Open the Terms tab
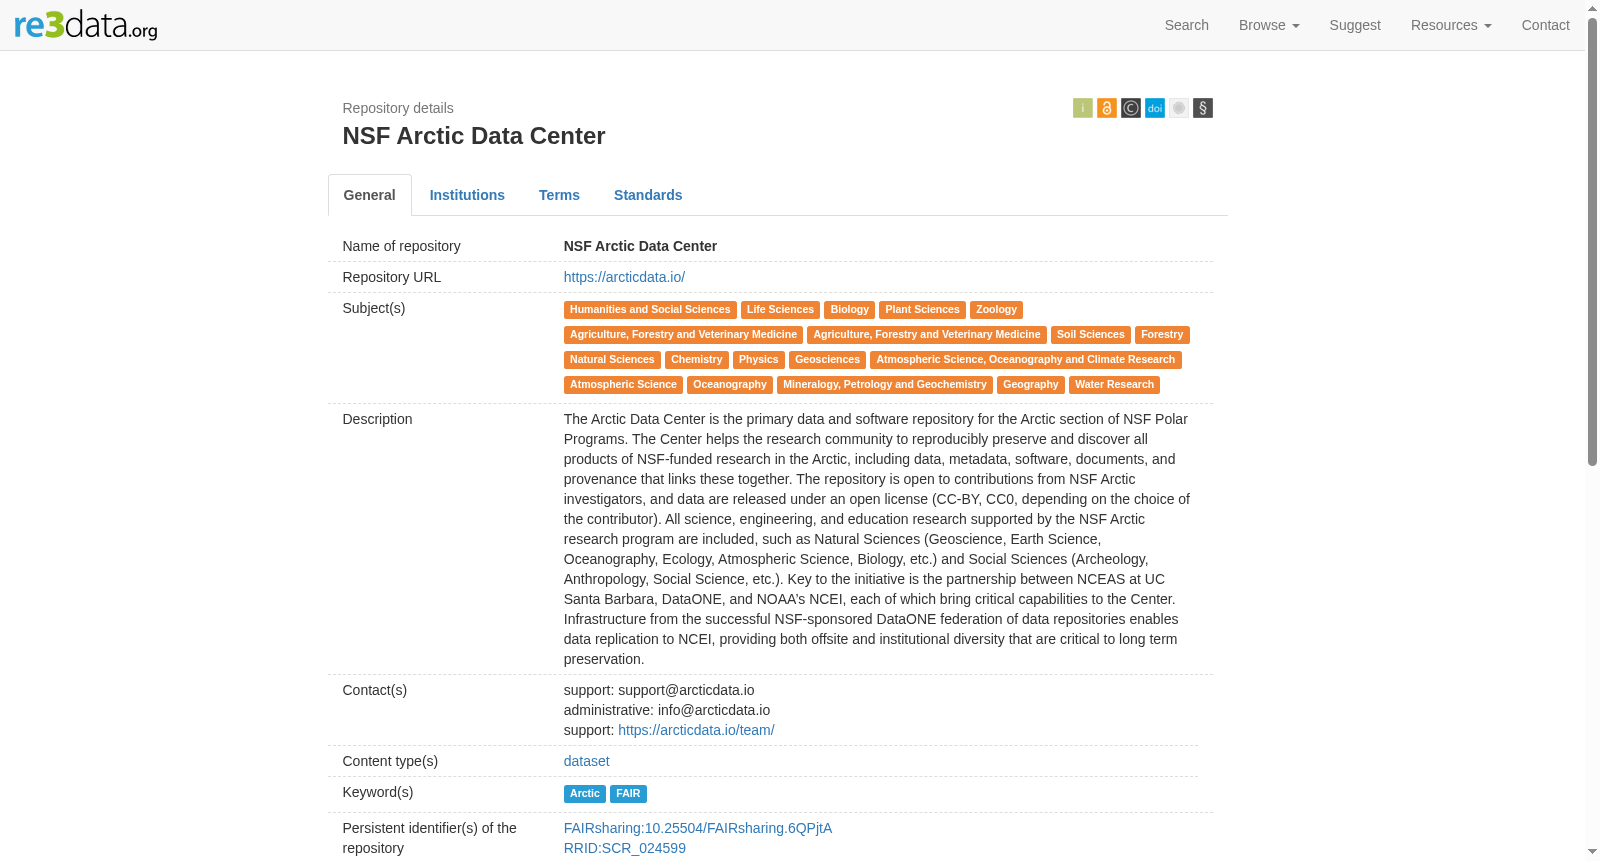This screenshot has height=861, width=1600. (x=559, y=195)
